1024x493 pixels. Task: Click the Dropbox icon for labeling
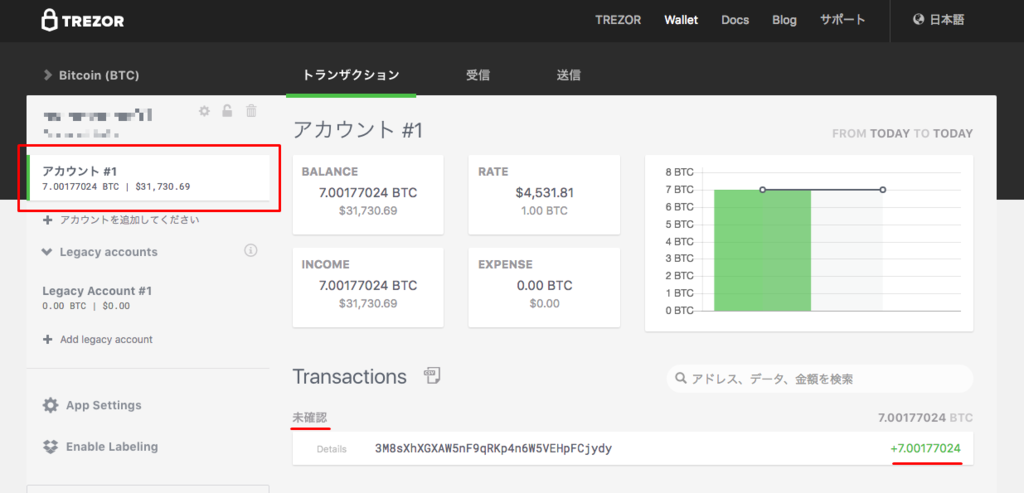50,447
